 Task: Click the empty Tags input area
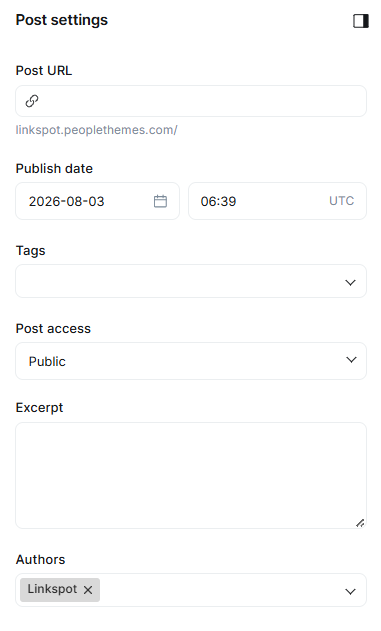191,281
